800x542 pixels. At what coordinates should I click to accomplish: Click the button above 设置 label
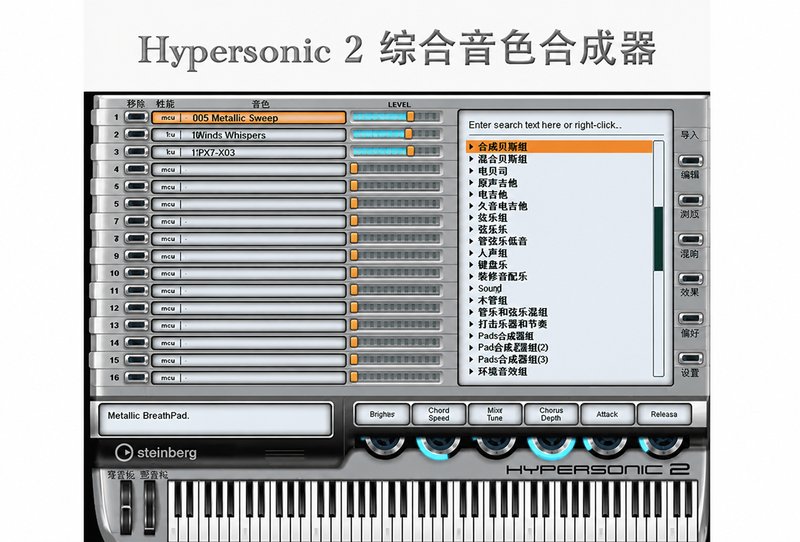(x=690, y=358)
